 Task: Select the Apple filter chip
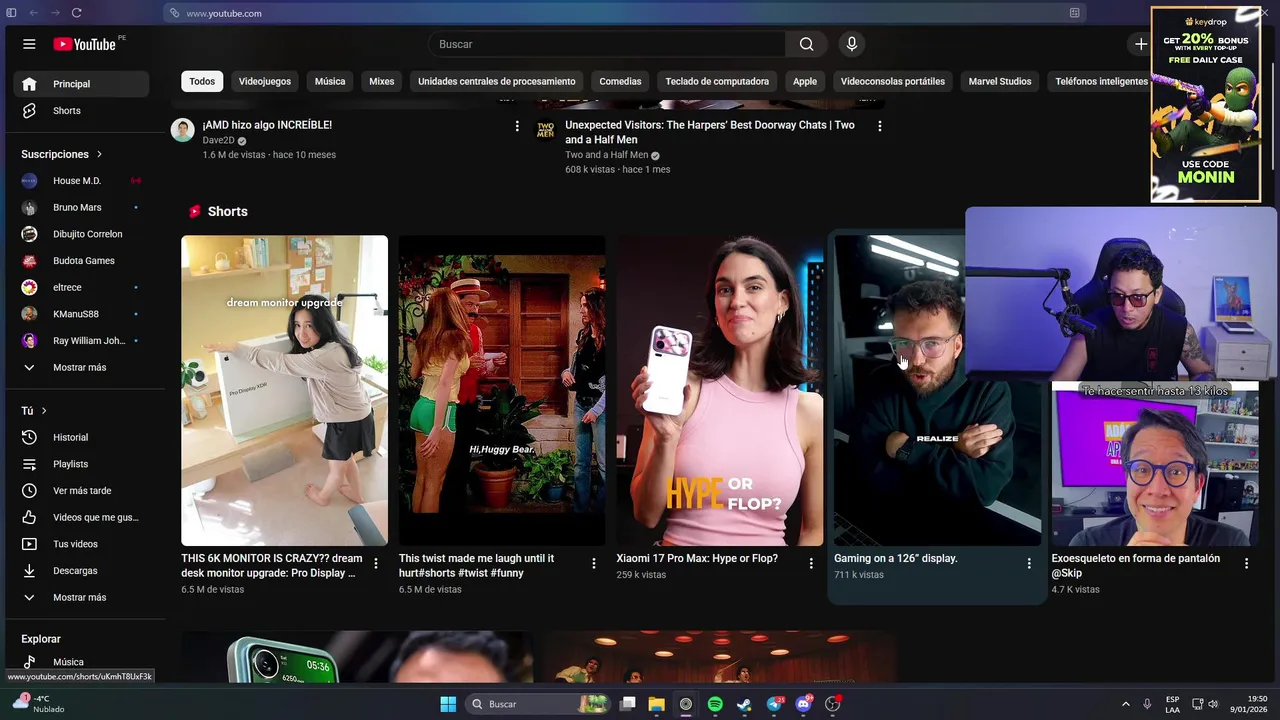[805, 81]
